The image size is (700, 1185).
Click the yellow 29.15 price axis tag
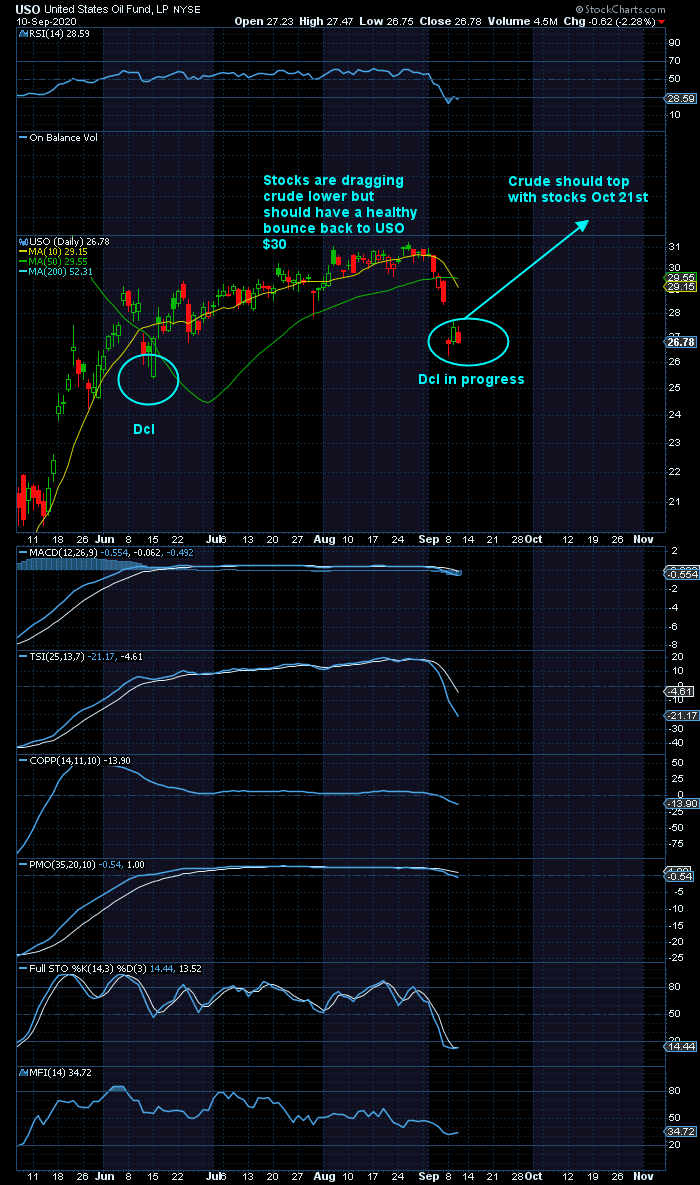682,287
